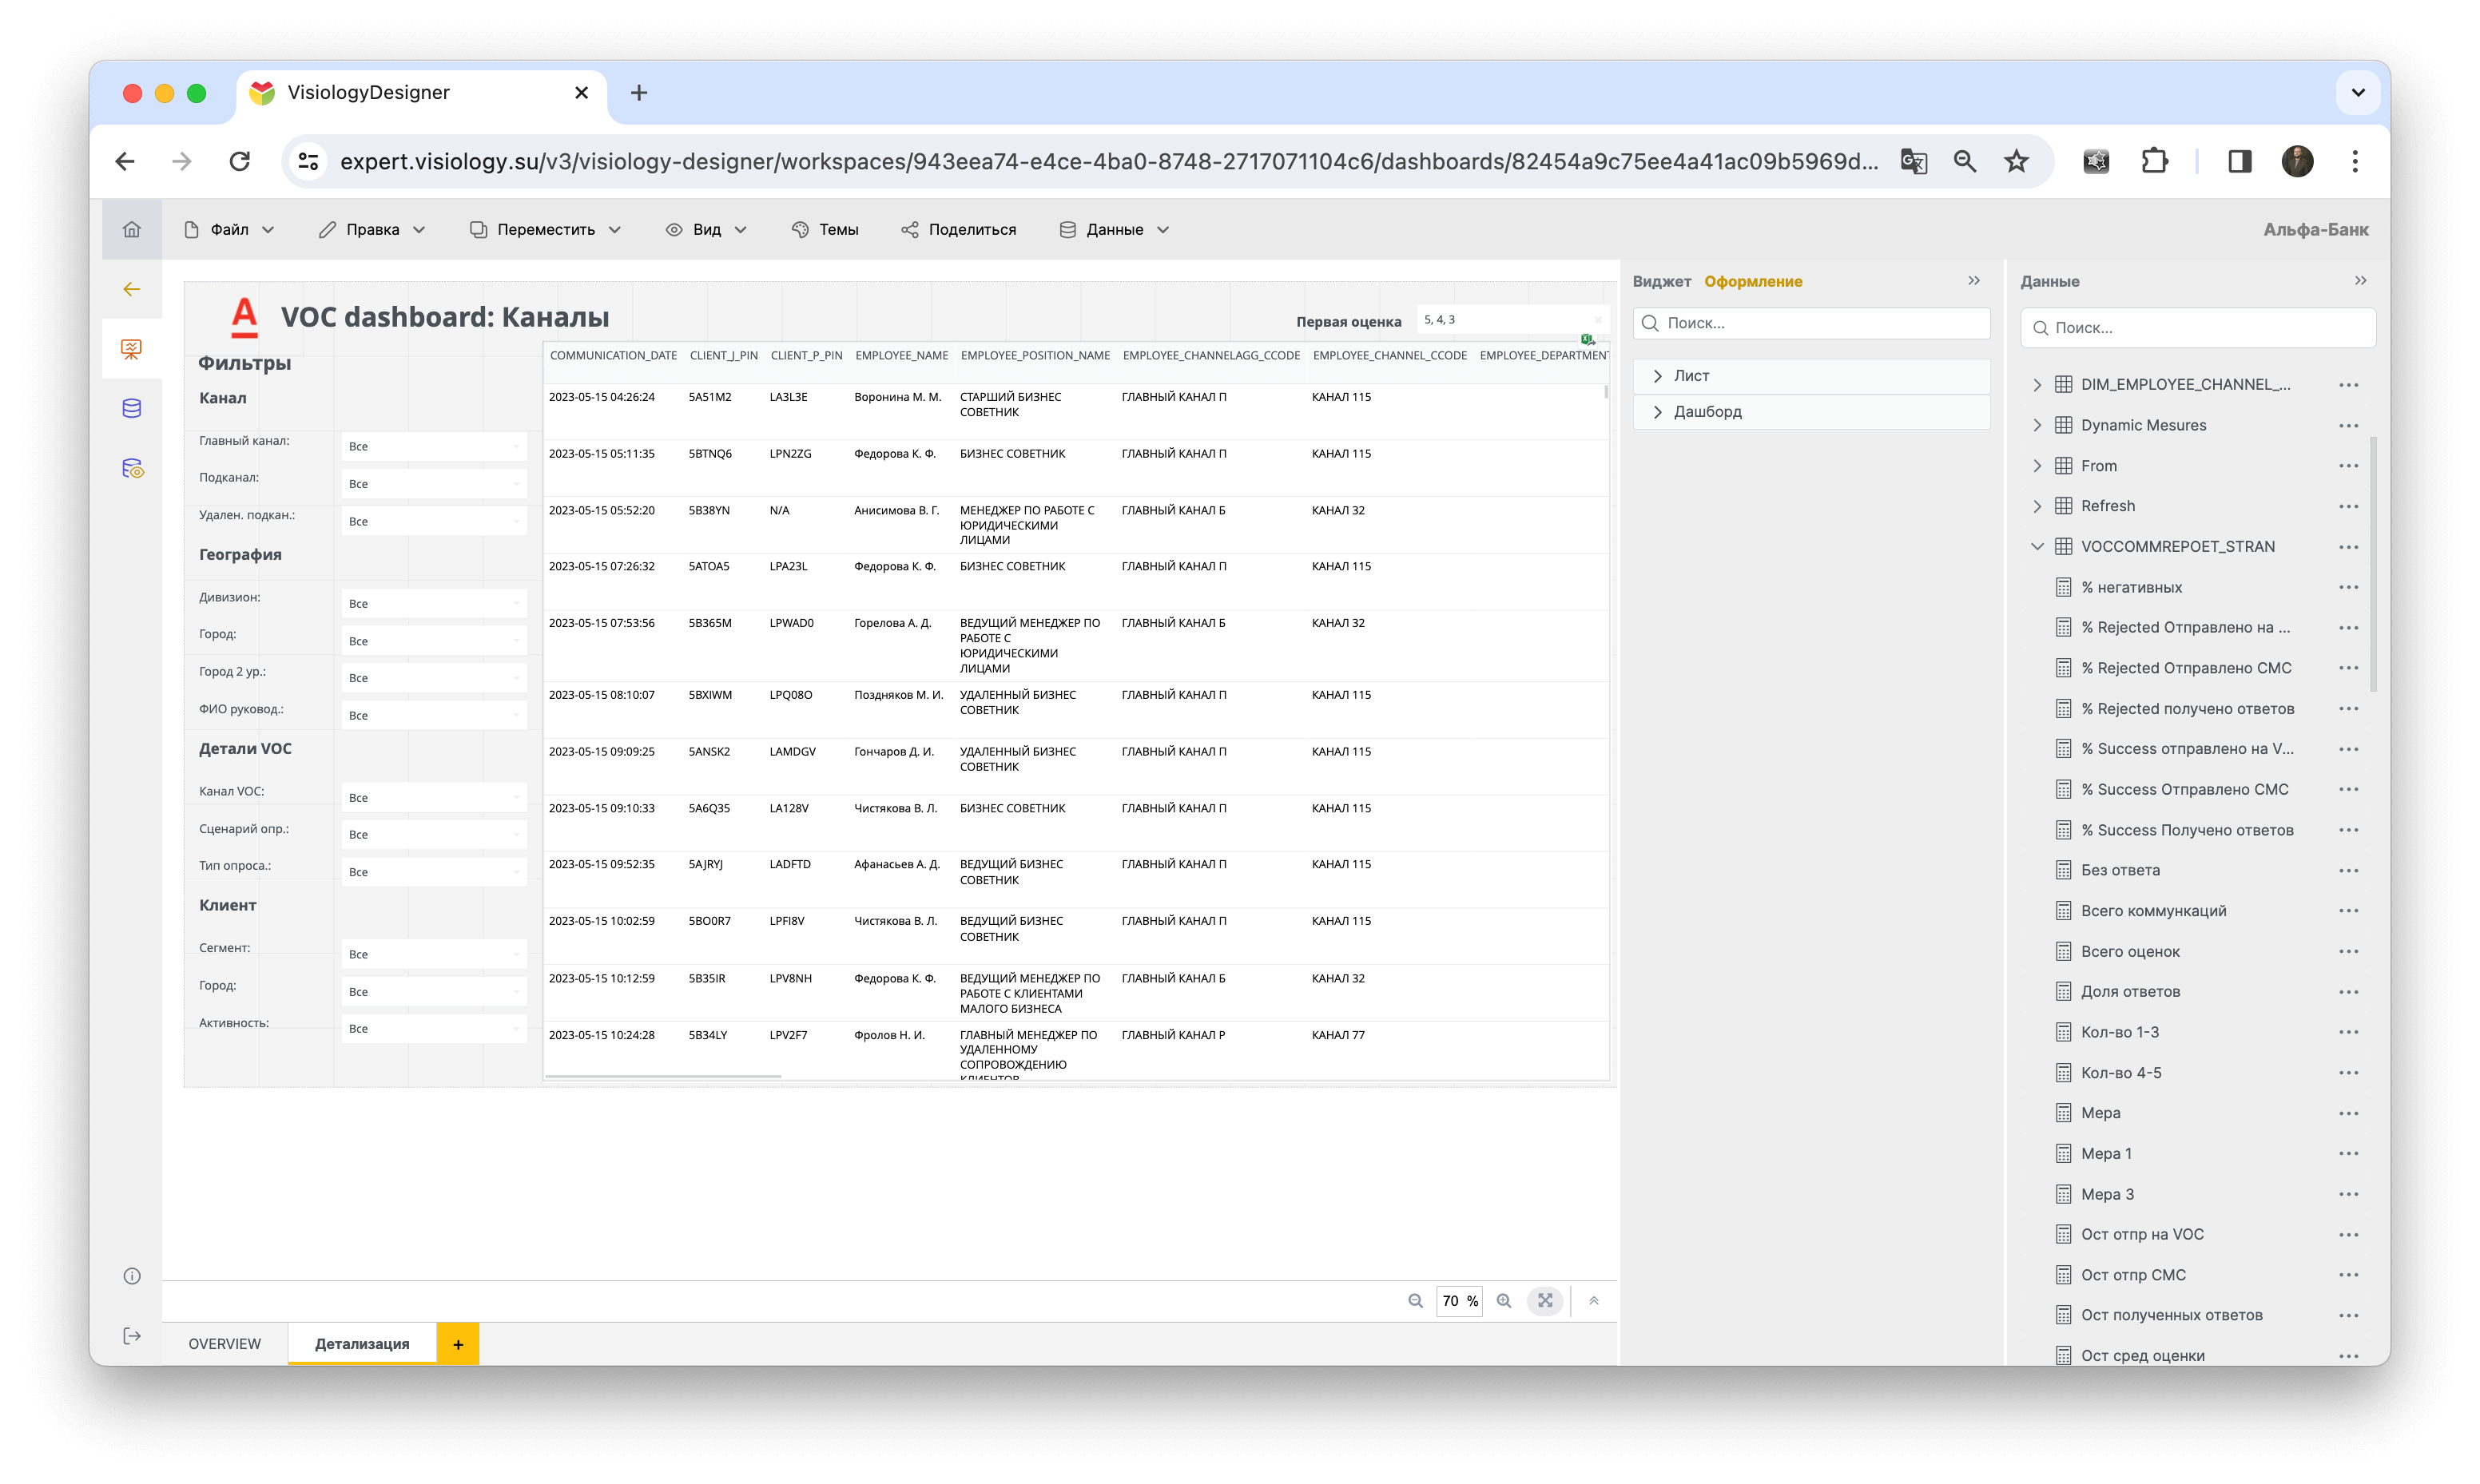This screenshot has width=2480, height=1484.
Task: Click the fit-to-screen icon near zoom
Action: click(x=1545, y=1301)
